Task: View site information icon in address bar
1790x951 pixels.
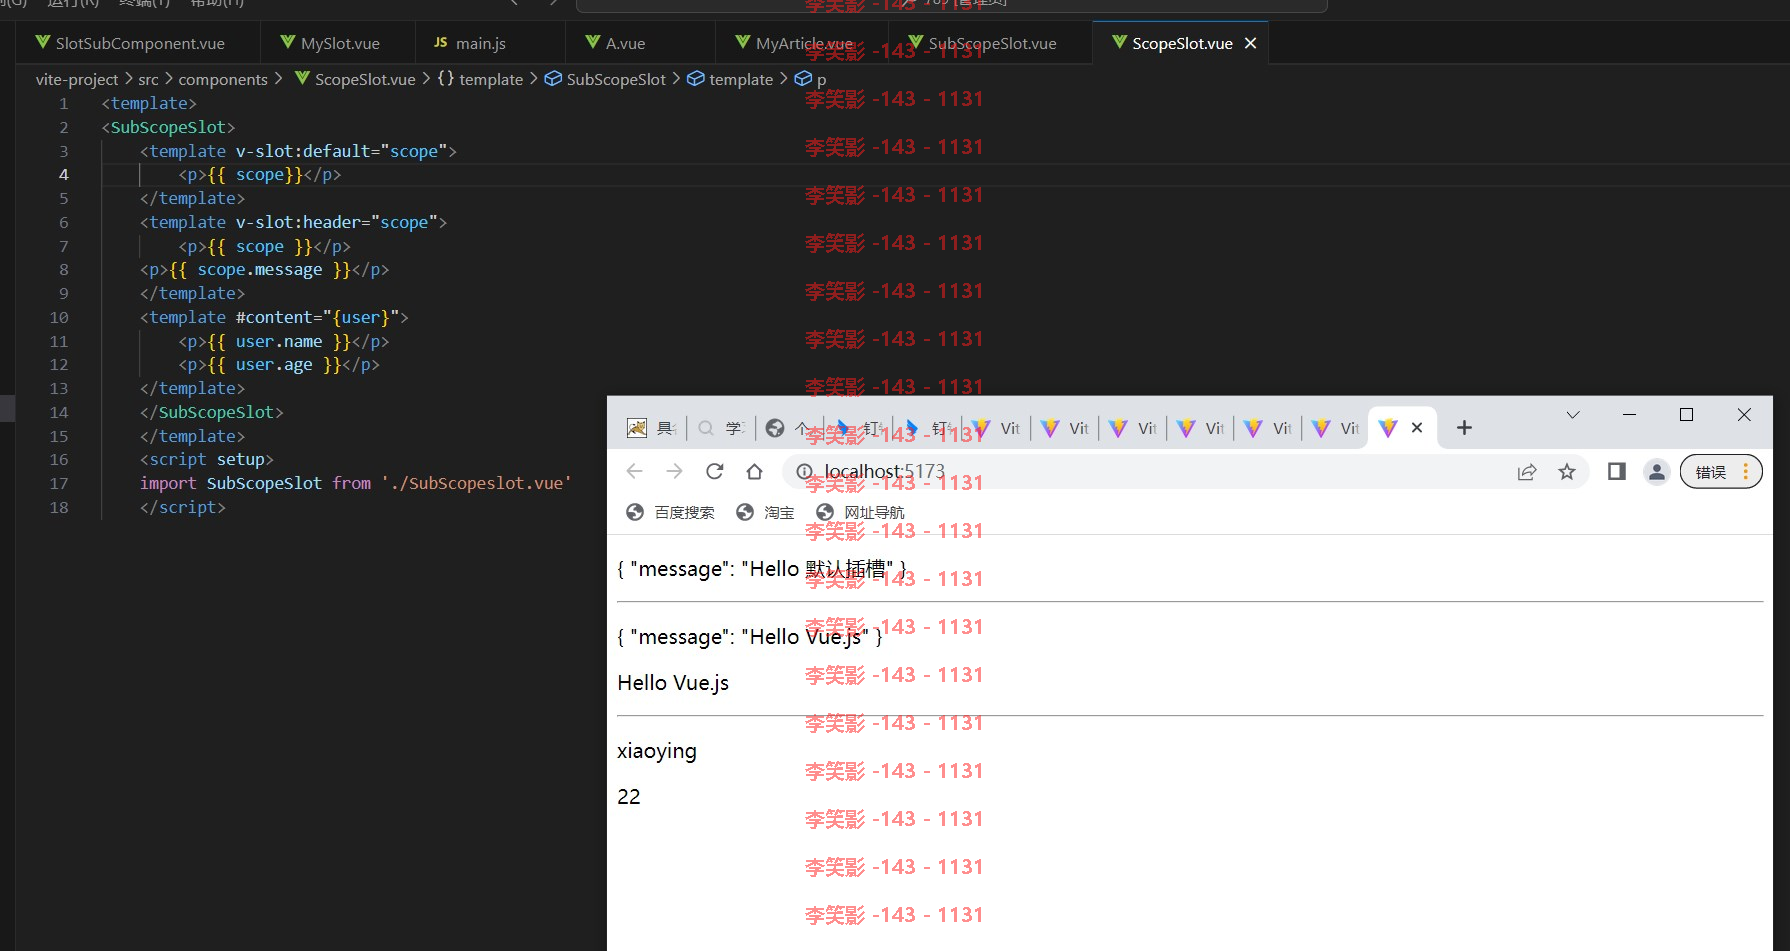Action: coord(804,471)
